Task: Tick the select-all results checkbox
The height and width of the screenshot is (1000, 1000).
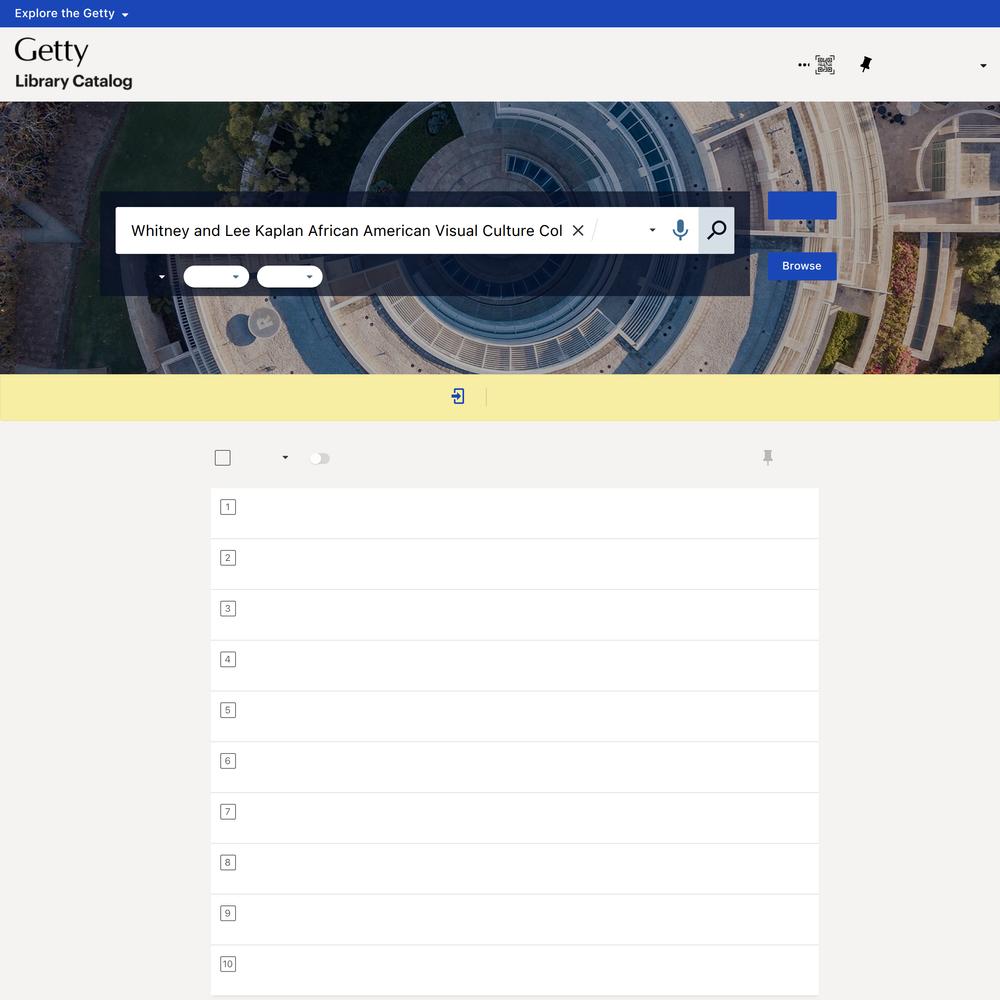Action: click(223, 458)
